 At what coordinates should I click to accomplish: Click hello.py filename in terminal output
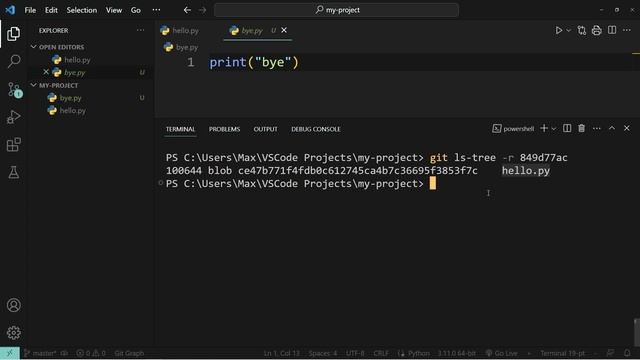526,171
